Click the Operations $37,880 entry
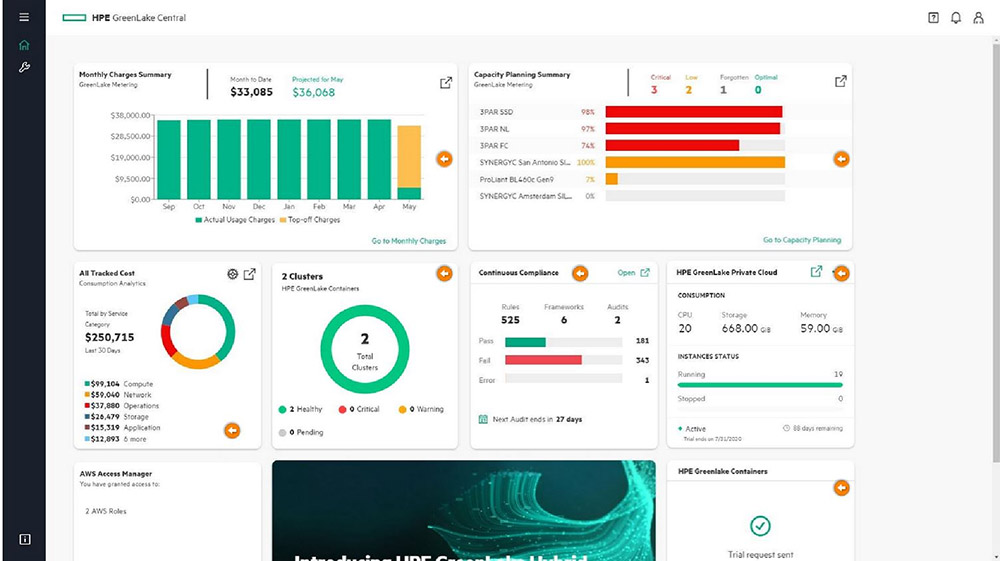The height and width of the screenshot is (561, 1000). pyautogui.click(x=122, y=406)
